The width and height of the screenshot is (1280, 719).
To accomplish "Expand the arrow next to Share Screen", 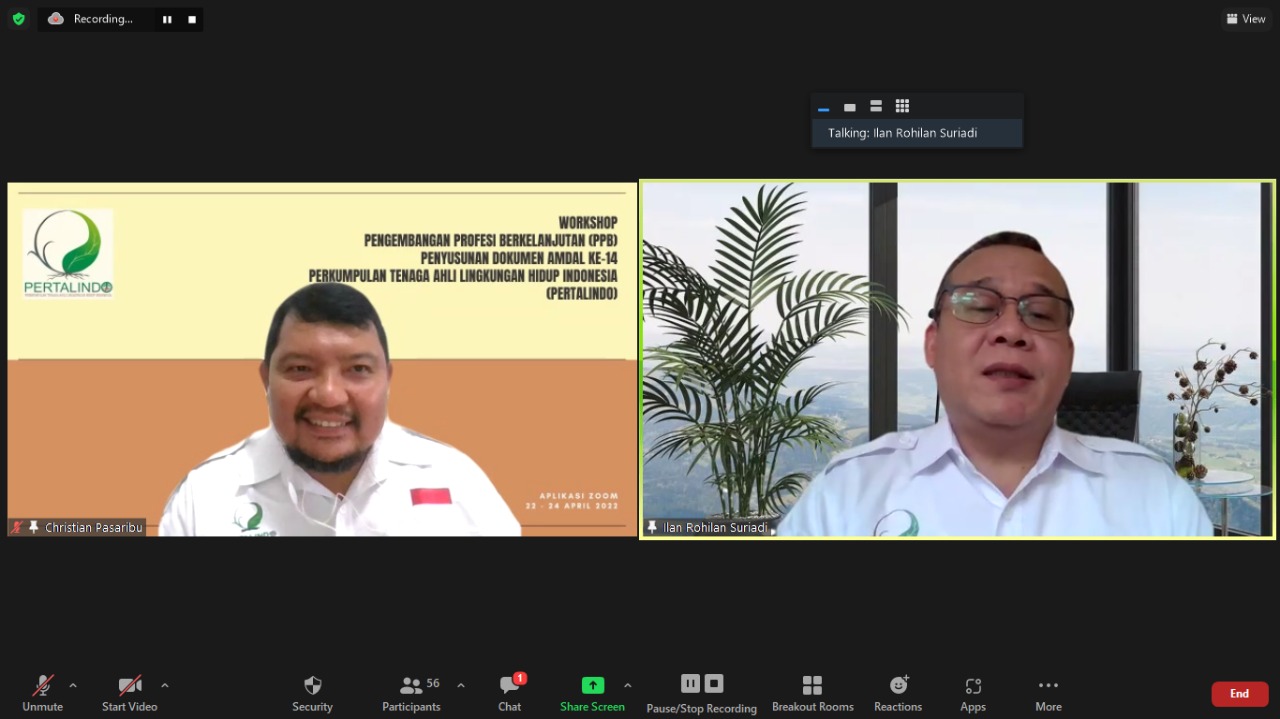I will click(627, 686).
